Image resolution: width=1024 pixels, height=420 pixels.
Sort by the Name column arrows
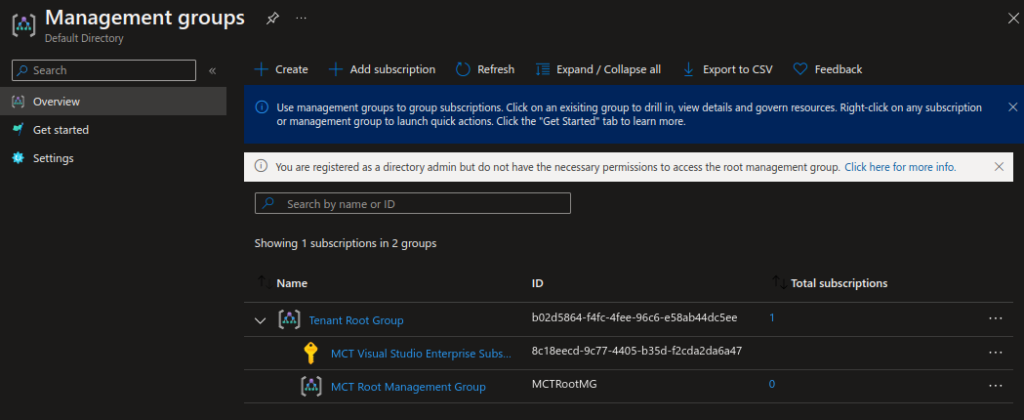point(264,282)
